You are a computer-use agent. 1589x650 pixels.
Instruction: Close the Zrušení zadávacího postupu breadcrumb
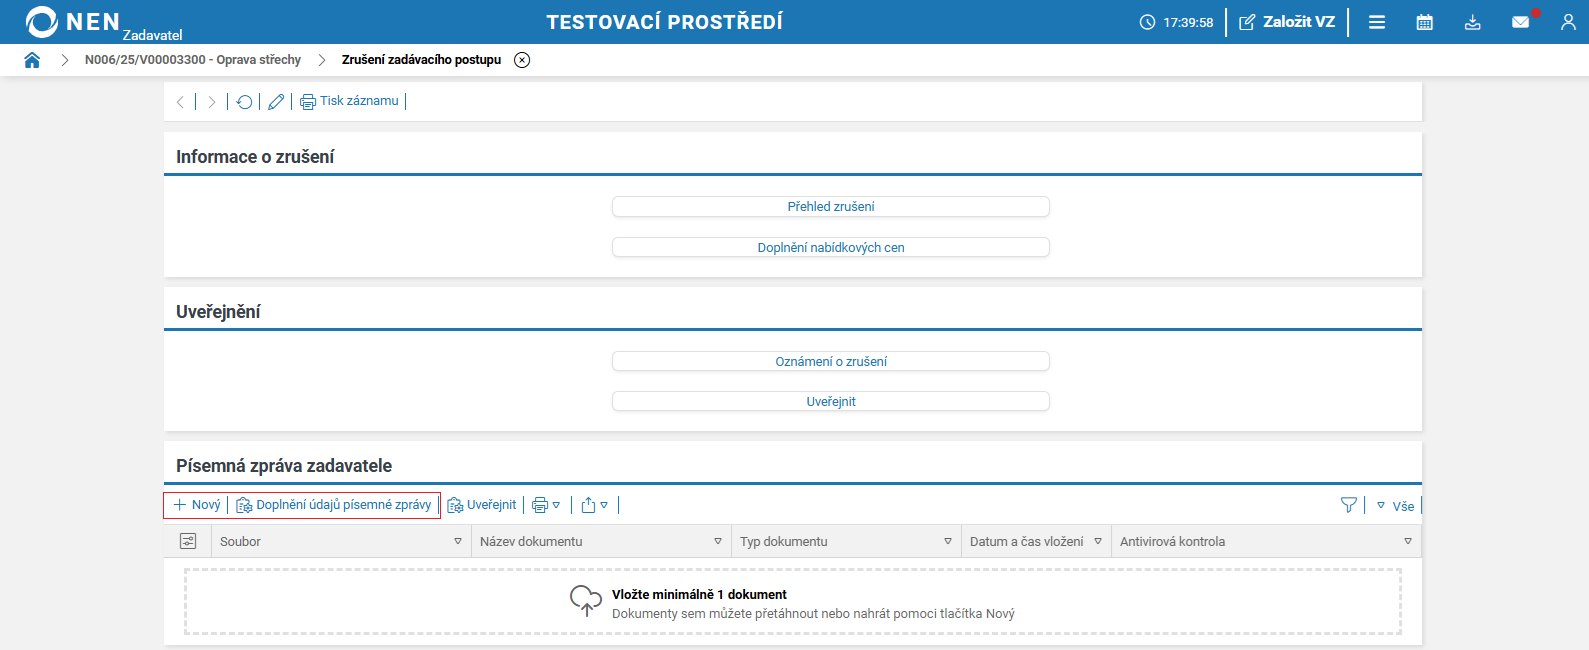[x=522, y=60]
